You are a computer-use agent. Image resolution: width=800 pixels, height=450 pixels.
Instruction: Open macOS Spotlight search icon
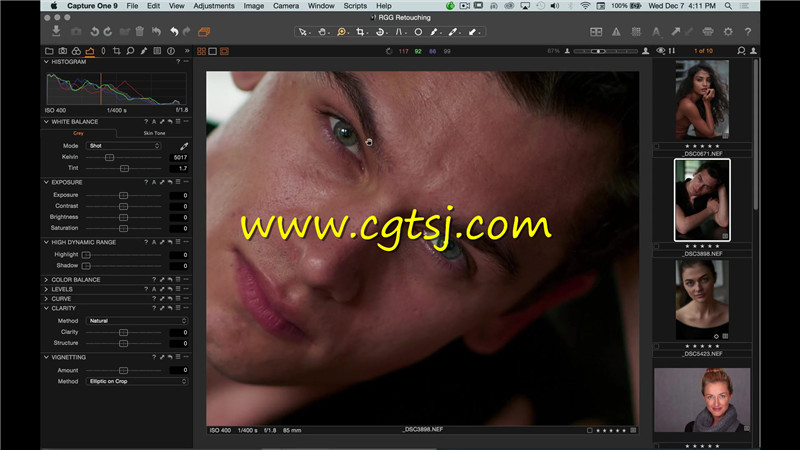pos(728,6)
